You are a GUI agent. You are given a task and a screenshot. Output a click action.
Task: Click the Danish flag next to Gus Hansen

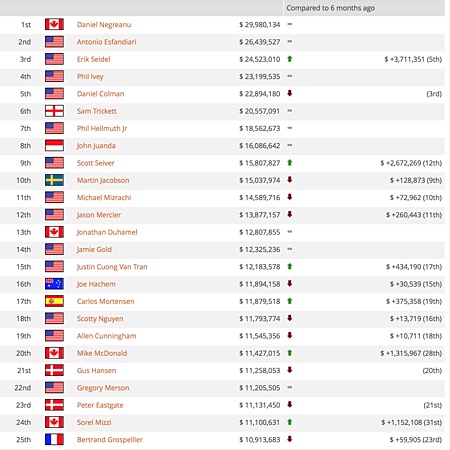tap(54, 370)
